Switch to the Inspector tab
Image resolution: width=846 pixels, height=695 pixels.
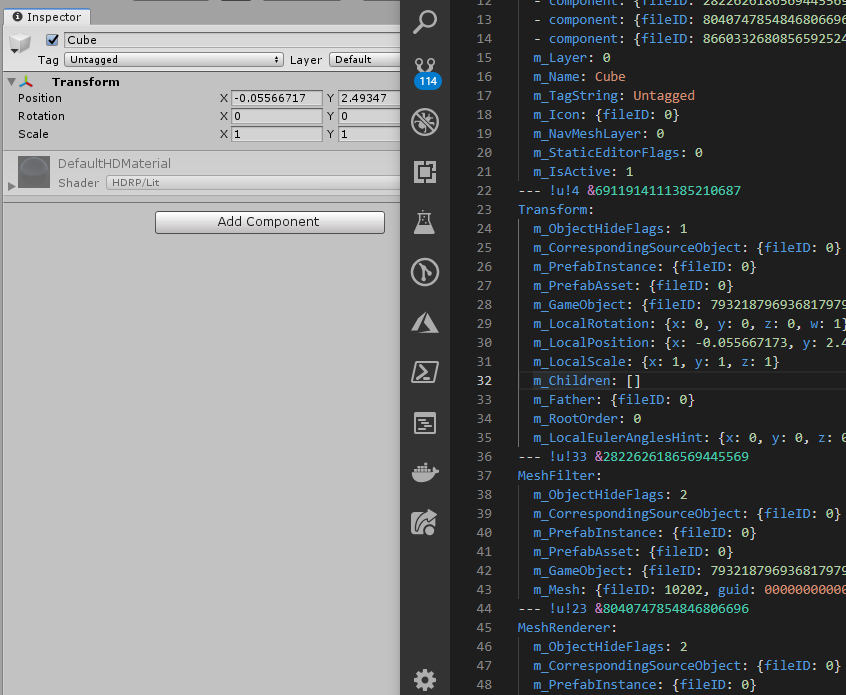[x=47, y=17]
